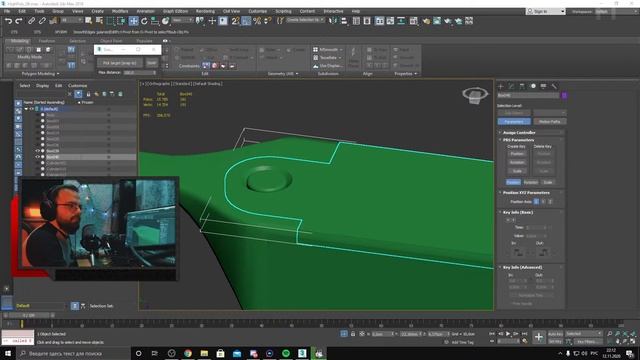
Task: Open Create Selection Set dropdown
Action: pyautogui.click(x=306, y=20)
